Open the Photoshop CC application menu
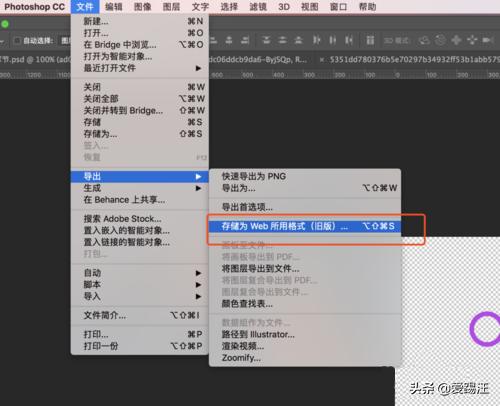500x406 pixels. pyautogui.click(x=35, y=7)
